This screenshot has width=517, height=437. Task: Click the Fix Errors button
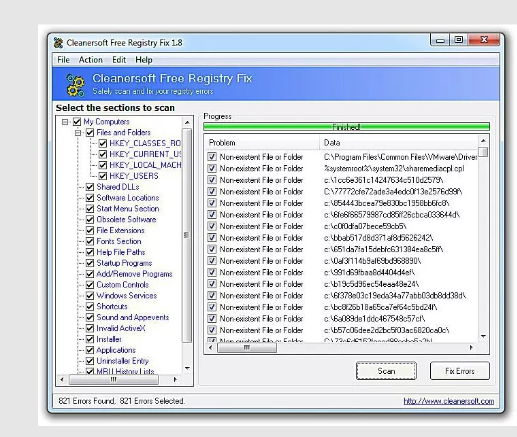click(x=460, y=371)
